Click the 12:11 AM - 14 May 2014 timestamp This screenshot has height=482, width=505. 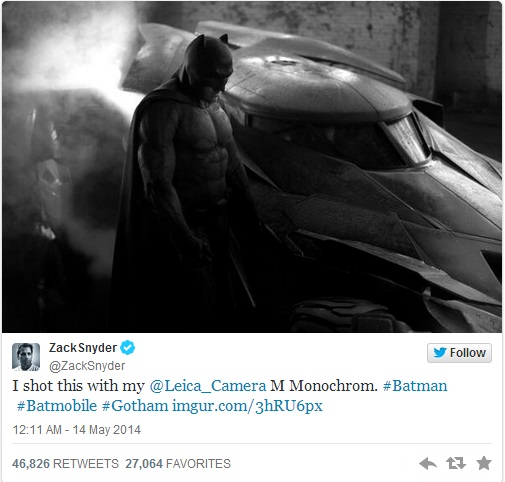point(77,430)
